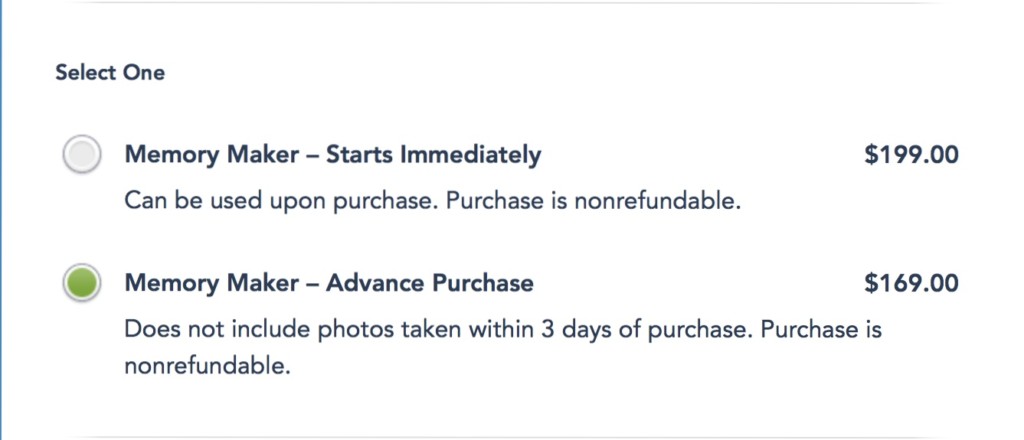The height and width of the screenshot is (440, 1024).
Task: Click the "Memory Maker – Advance Purchase" label
Action: pyautogui.click(x=328, y=284)
